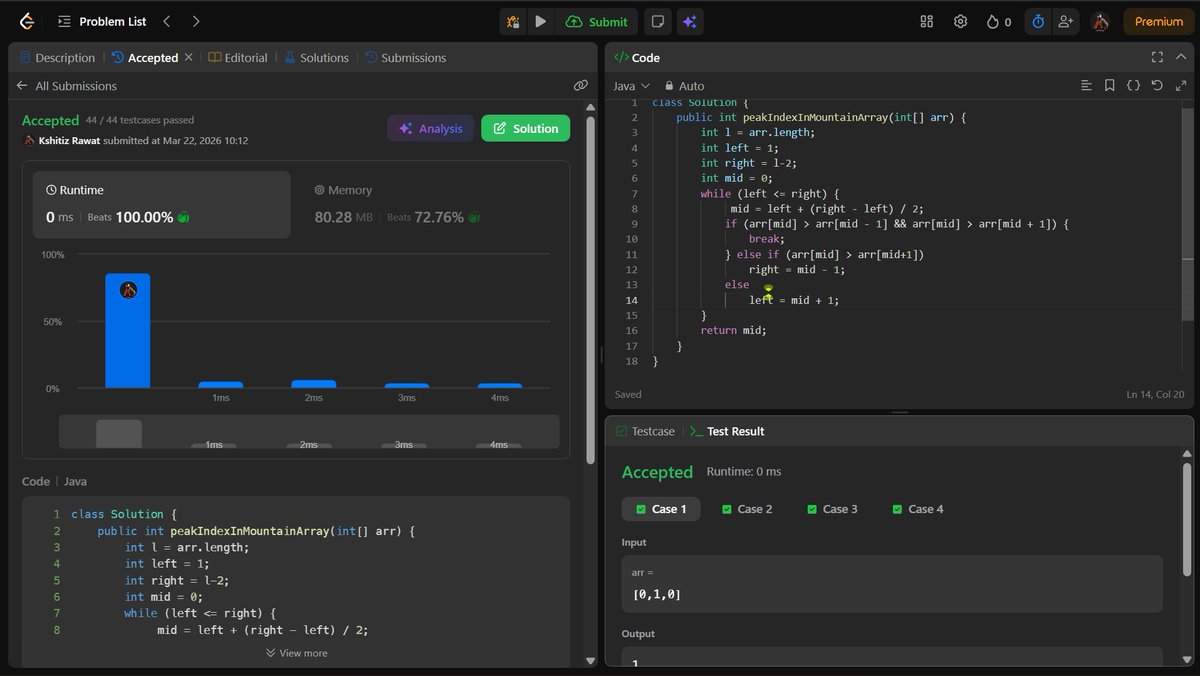Maximize the Code panel icon

(x=1157, y=58)
